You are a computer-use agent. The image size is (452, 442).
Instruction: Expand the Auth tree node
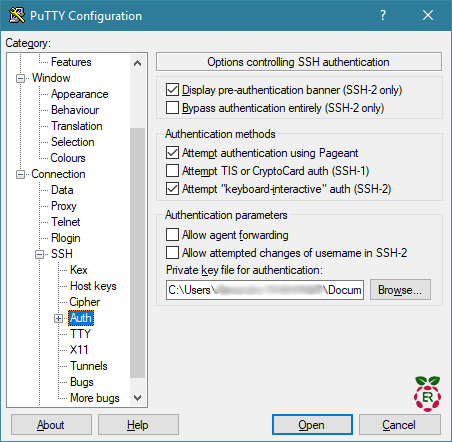pos(58,318)
